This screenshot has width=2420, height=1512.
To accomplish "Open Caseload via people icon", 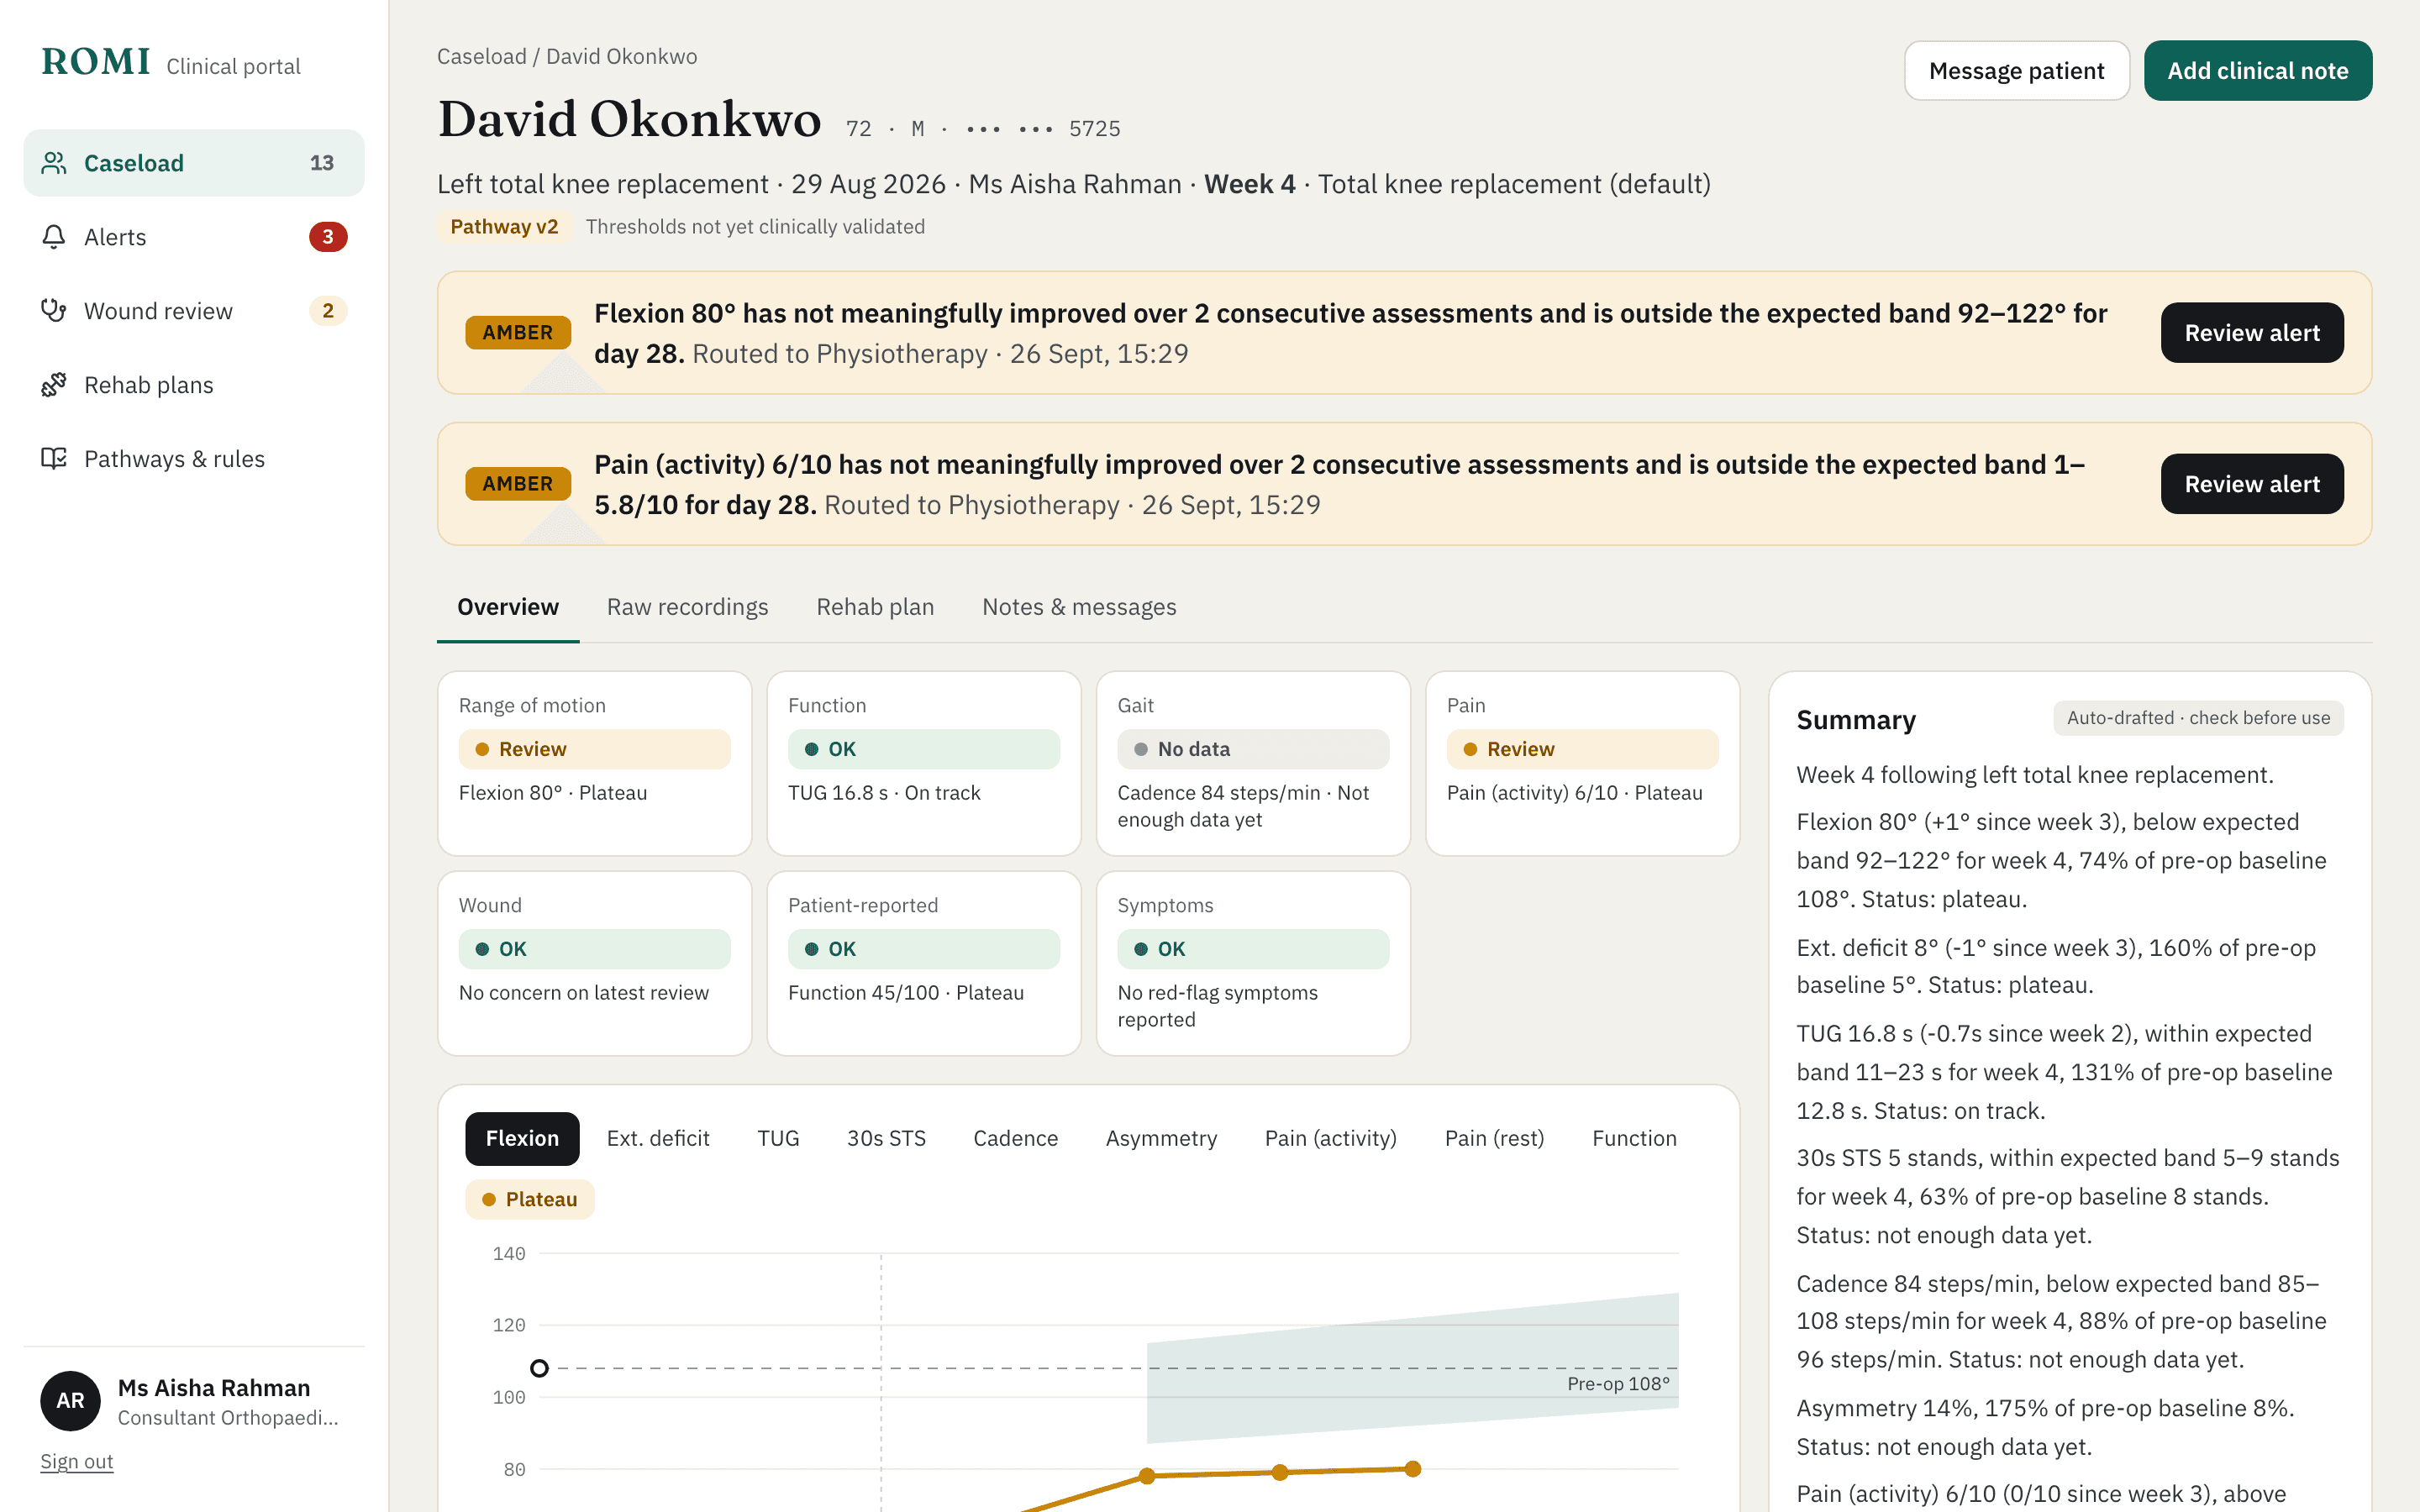I will tap(54, 163).
